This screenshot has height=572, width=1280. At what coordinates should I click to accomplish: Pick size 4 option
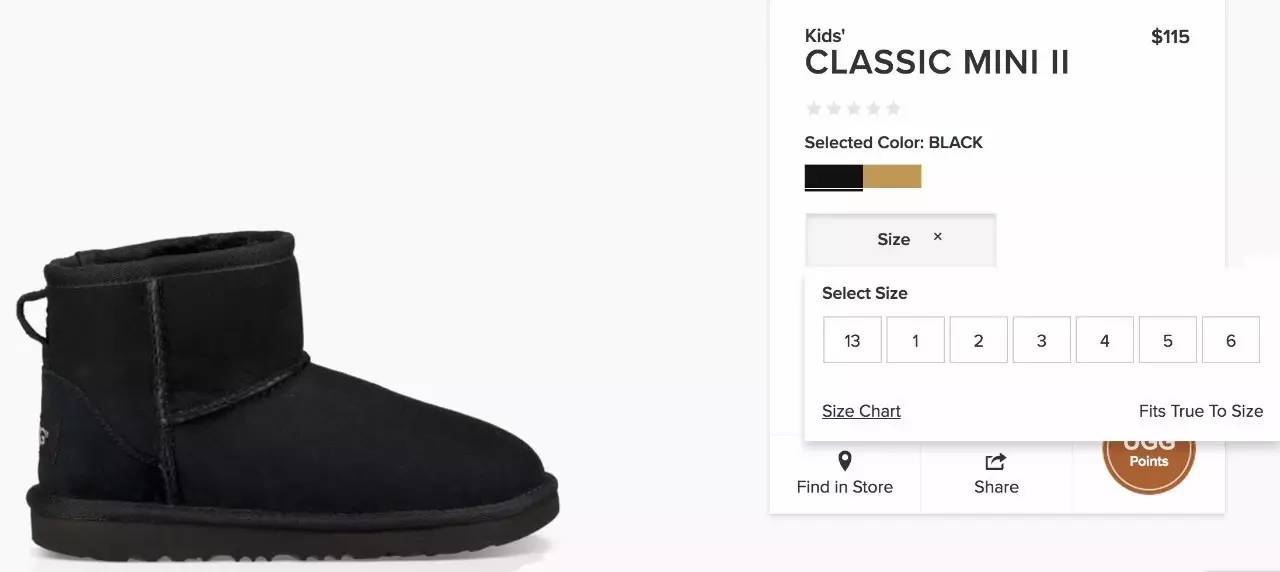click(1104, 340)
